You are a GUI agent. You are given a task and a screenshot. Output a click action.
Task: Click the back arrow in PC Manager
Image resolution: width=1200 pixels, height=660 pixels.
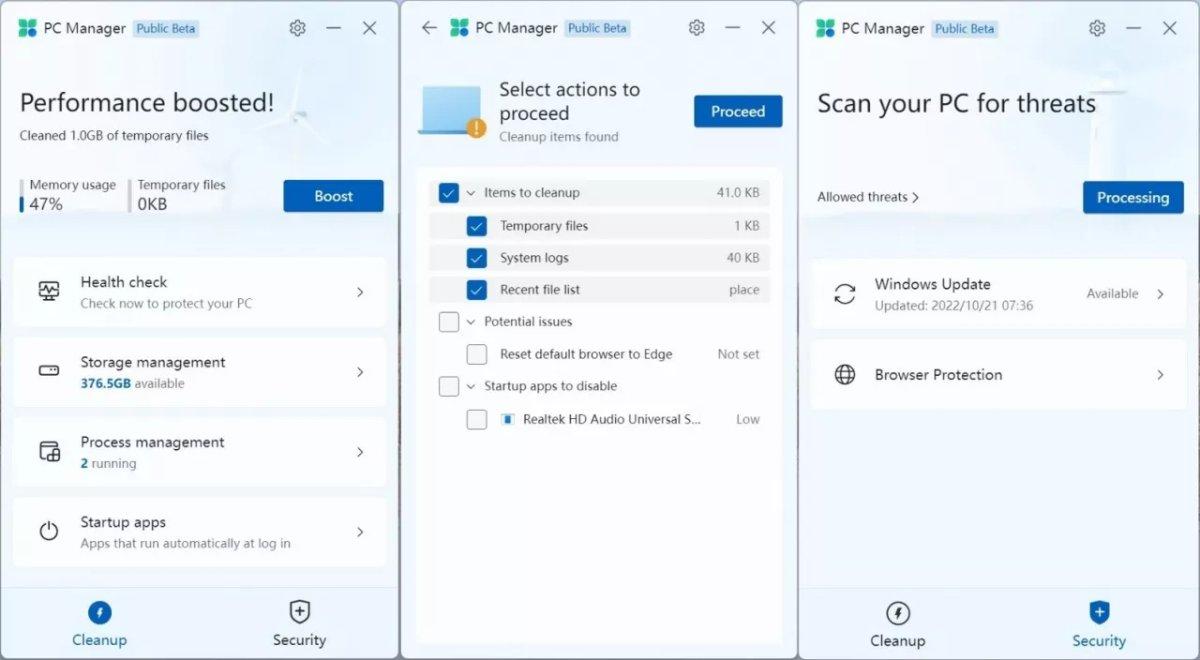pos(429,28)
